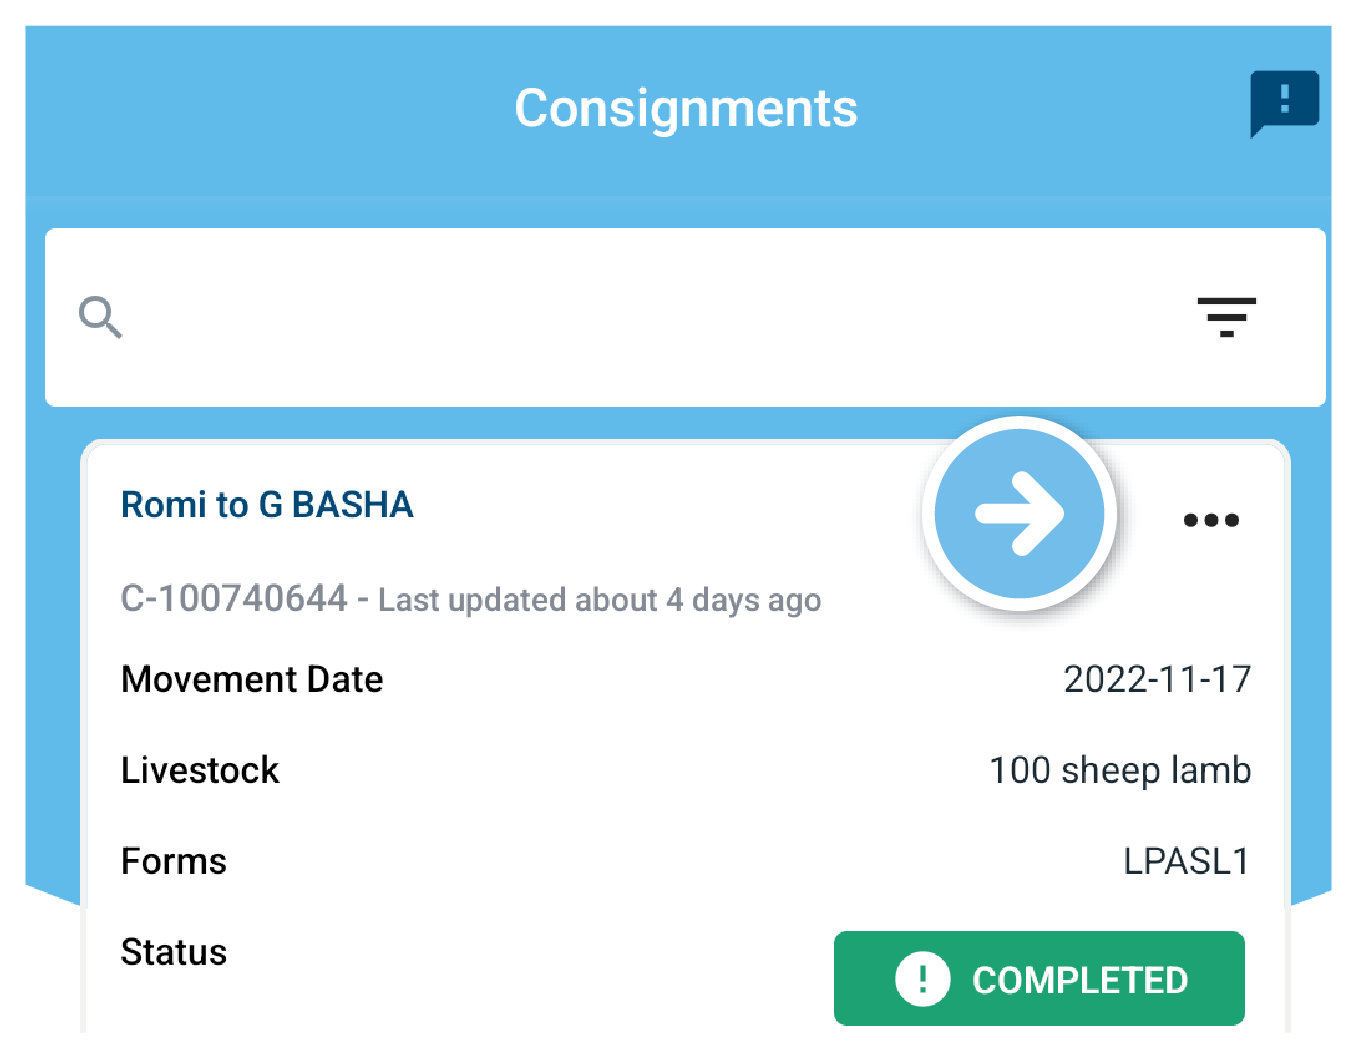The width and height of the screenshot is (1357, 1058).
Task: Click the Movement Date value 2022-11-17
Action: tap(1157, 680)
